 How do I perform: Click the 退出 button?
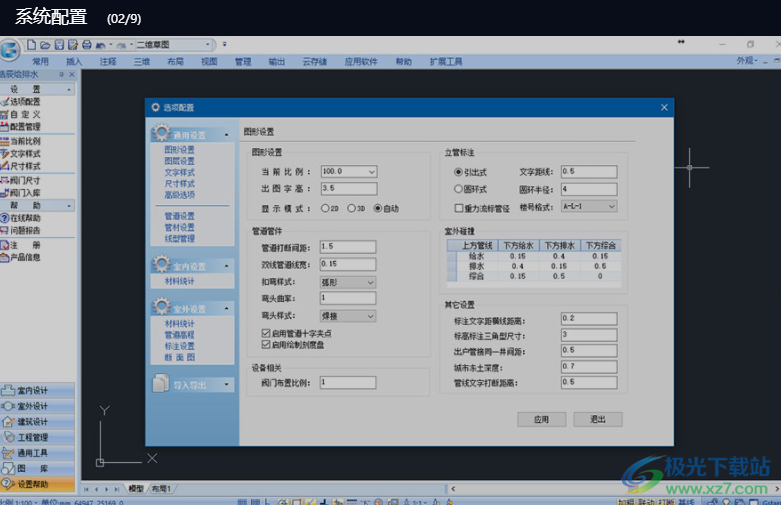click(x=598, y=419)
